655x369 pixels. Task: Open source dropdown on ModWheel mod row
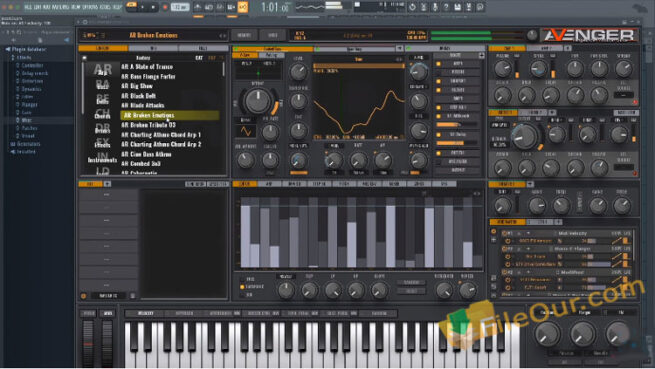click(528, 272)
